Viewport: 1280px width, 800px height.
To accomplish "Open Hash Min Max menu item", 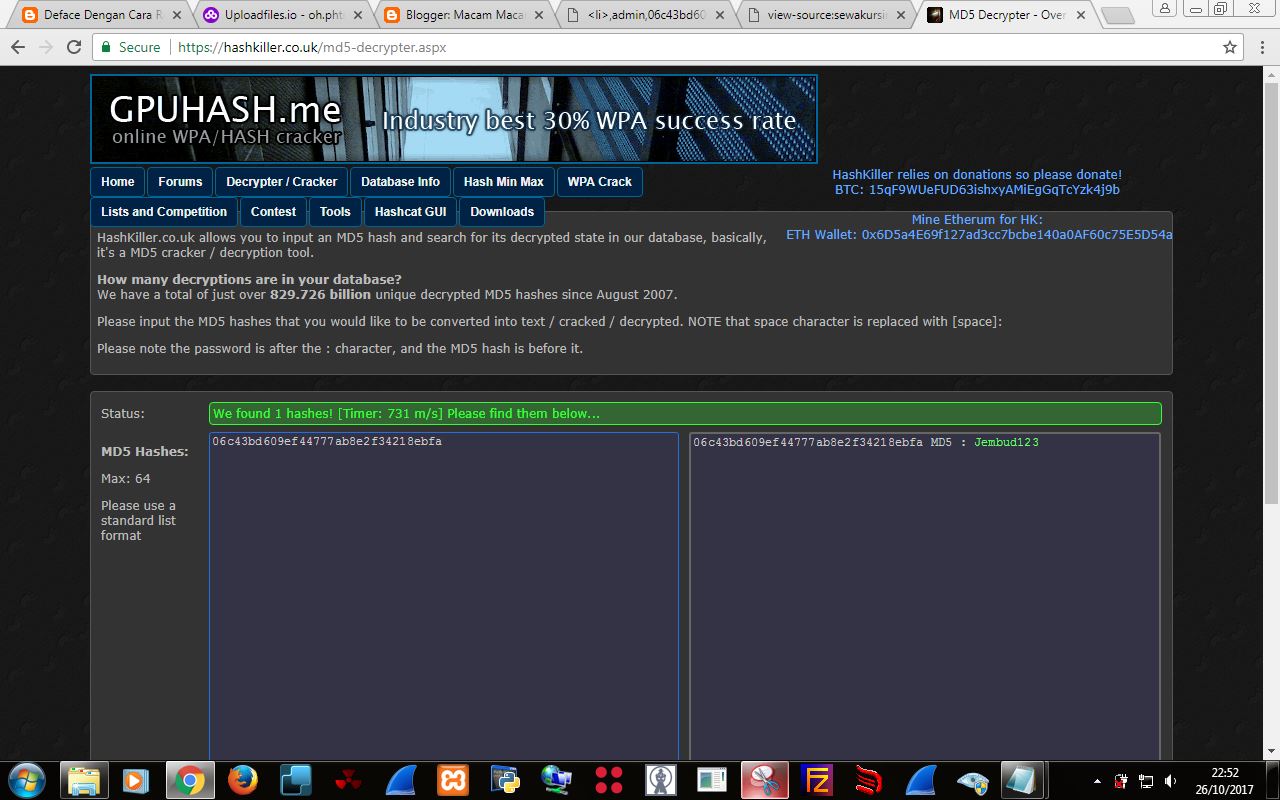I will 504,182.
